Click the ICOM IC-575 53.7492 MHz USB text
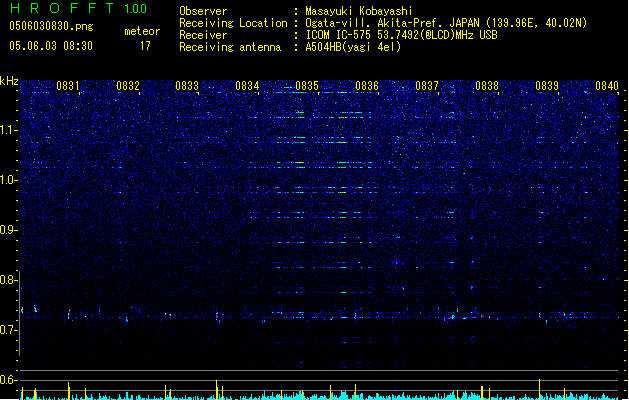629x400 pixels. click(x=401, y=35)
